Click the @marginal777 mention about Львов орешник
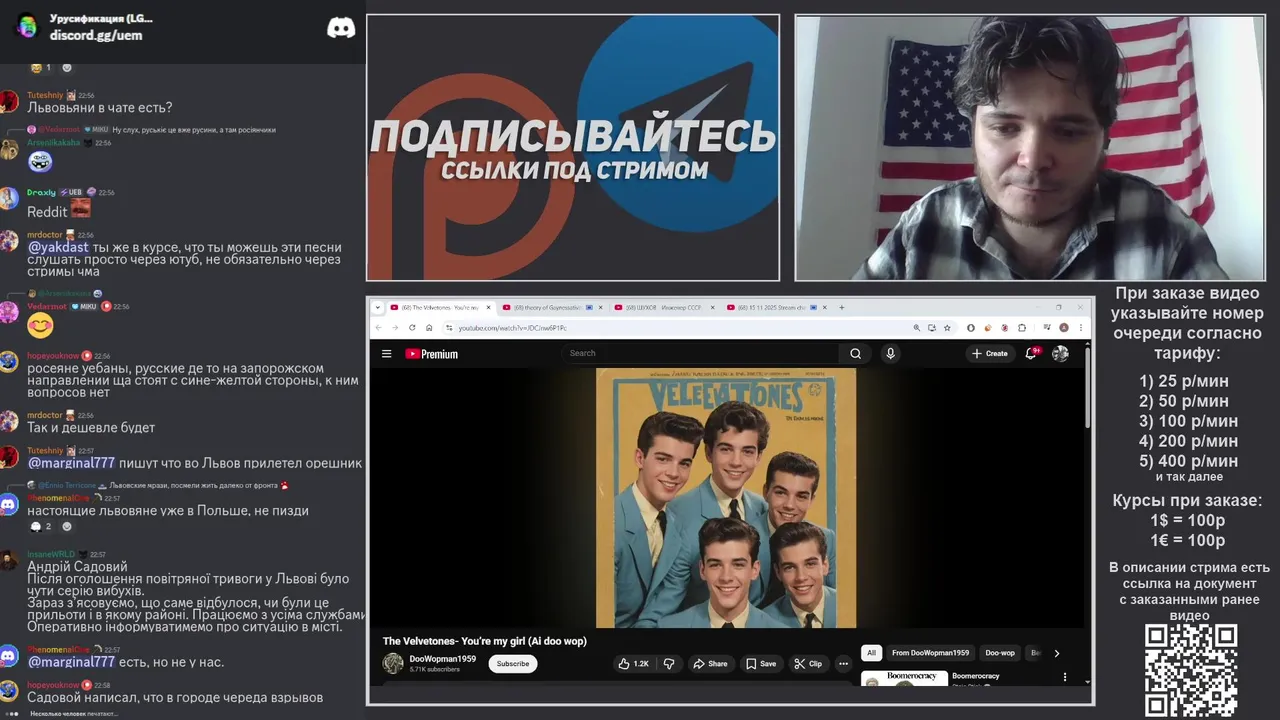Viewport: 1280px width, 720px height. pos(71,463)
